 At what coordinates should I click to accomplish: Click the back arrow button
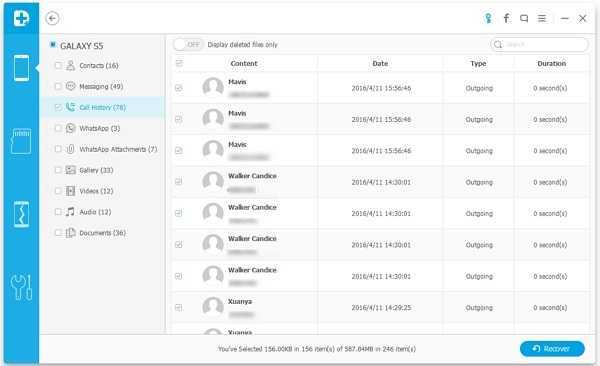click(x=52, y=18)
